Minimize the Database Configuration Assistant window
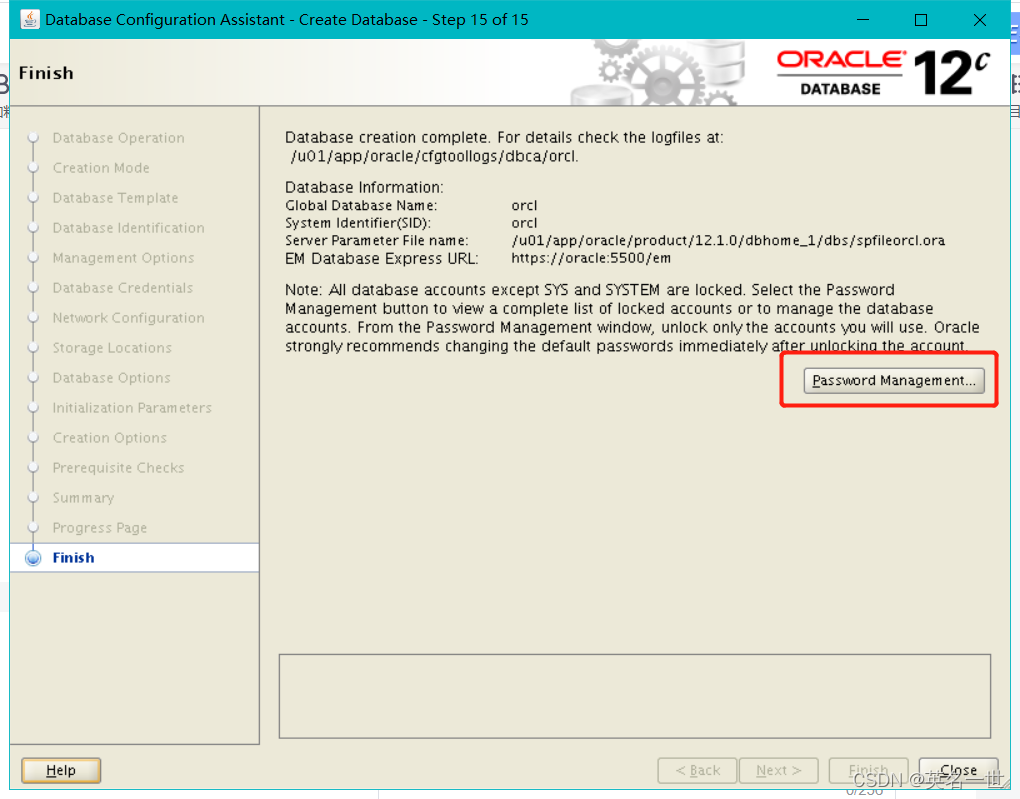This screenshot has height=799, width=1020. pos(863,20)
